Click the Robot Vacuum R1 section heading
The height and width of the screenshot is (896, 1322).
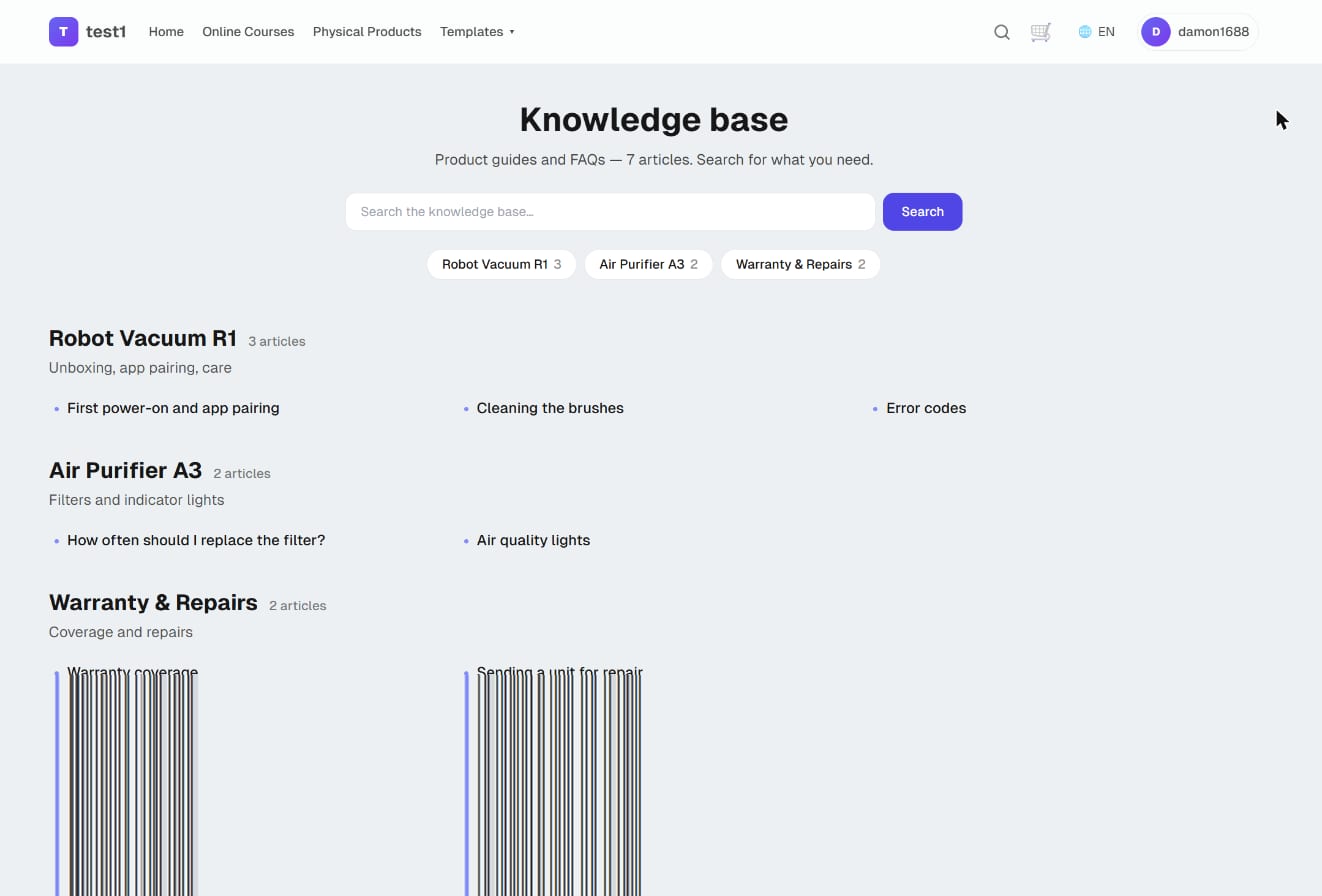(143, 338)
